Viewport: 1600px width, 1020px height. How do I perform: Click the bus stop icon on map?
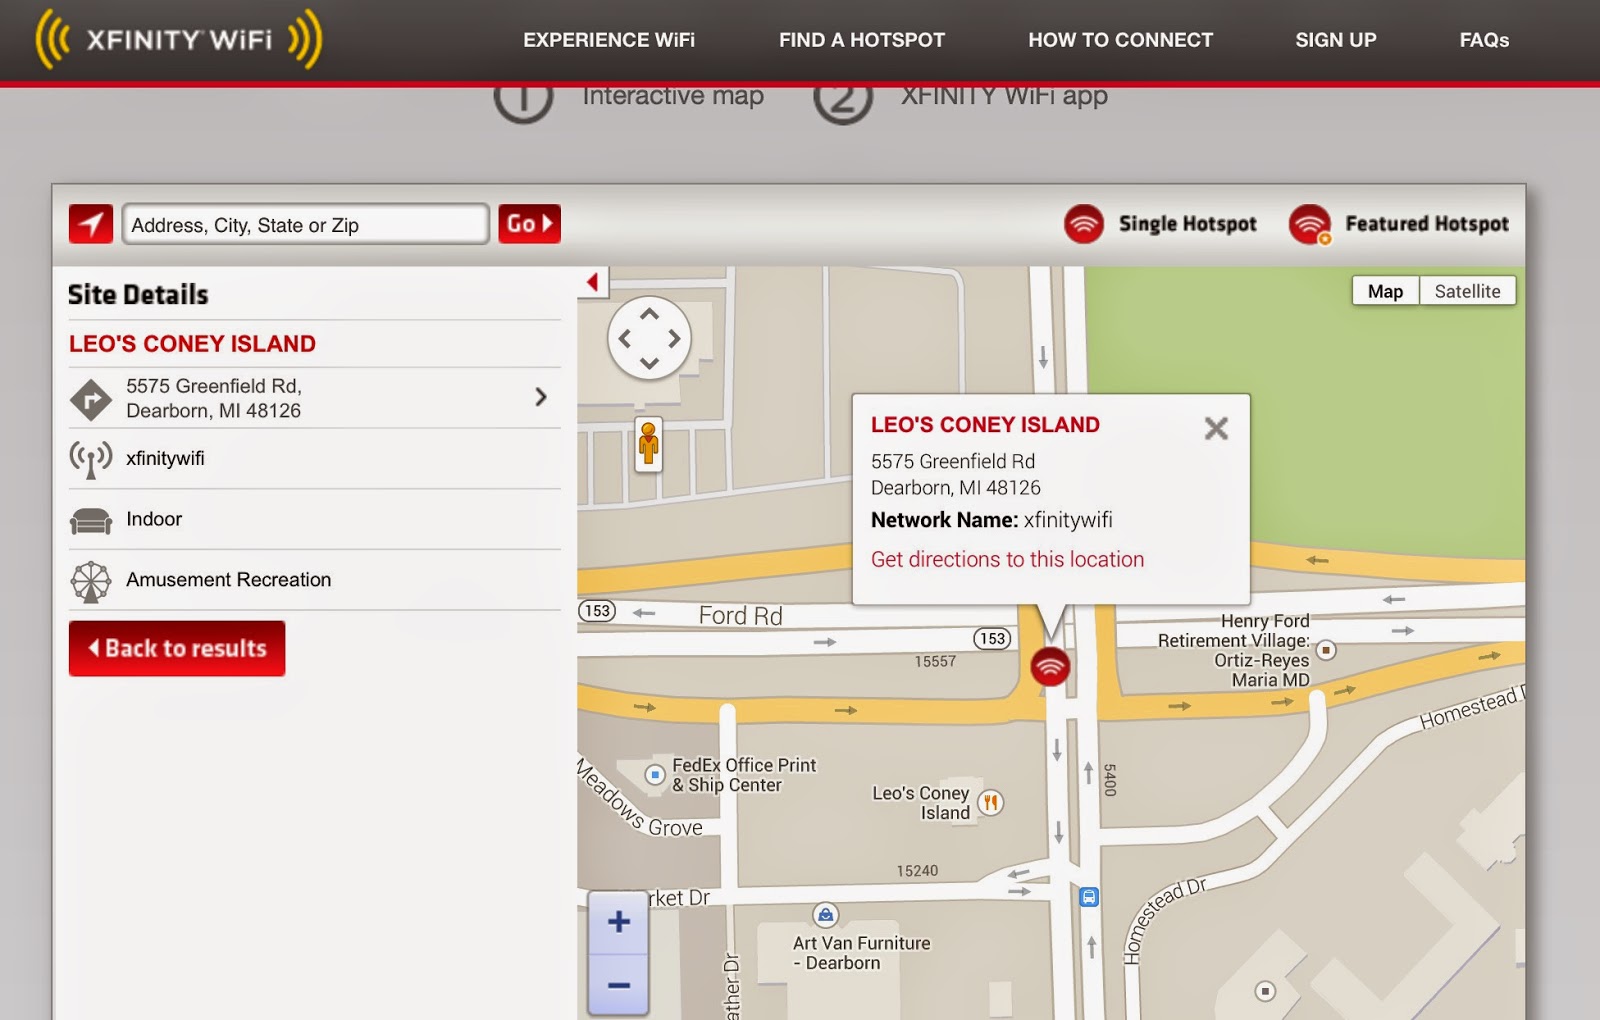[1089, 897]
